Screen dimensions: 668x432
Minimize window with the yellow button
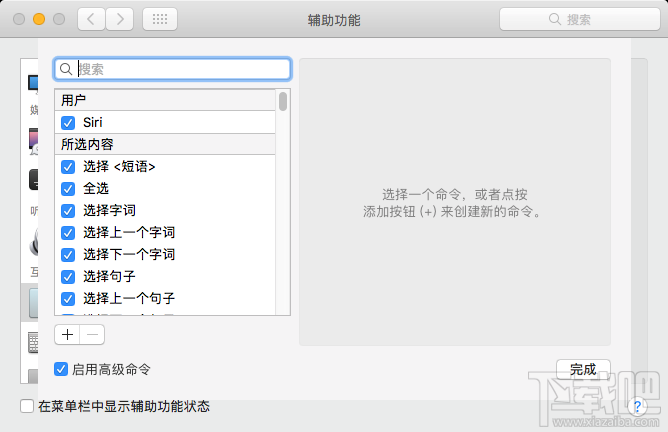coord(39,19)
